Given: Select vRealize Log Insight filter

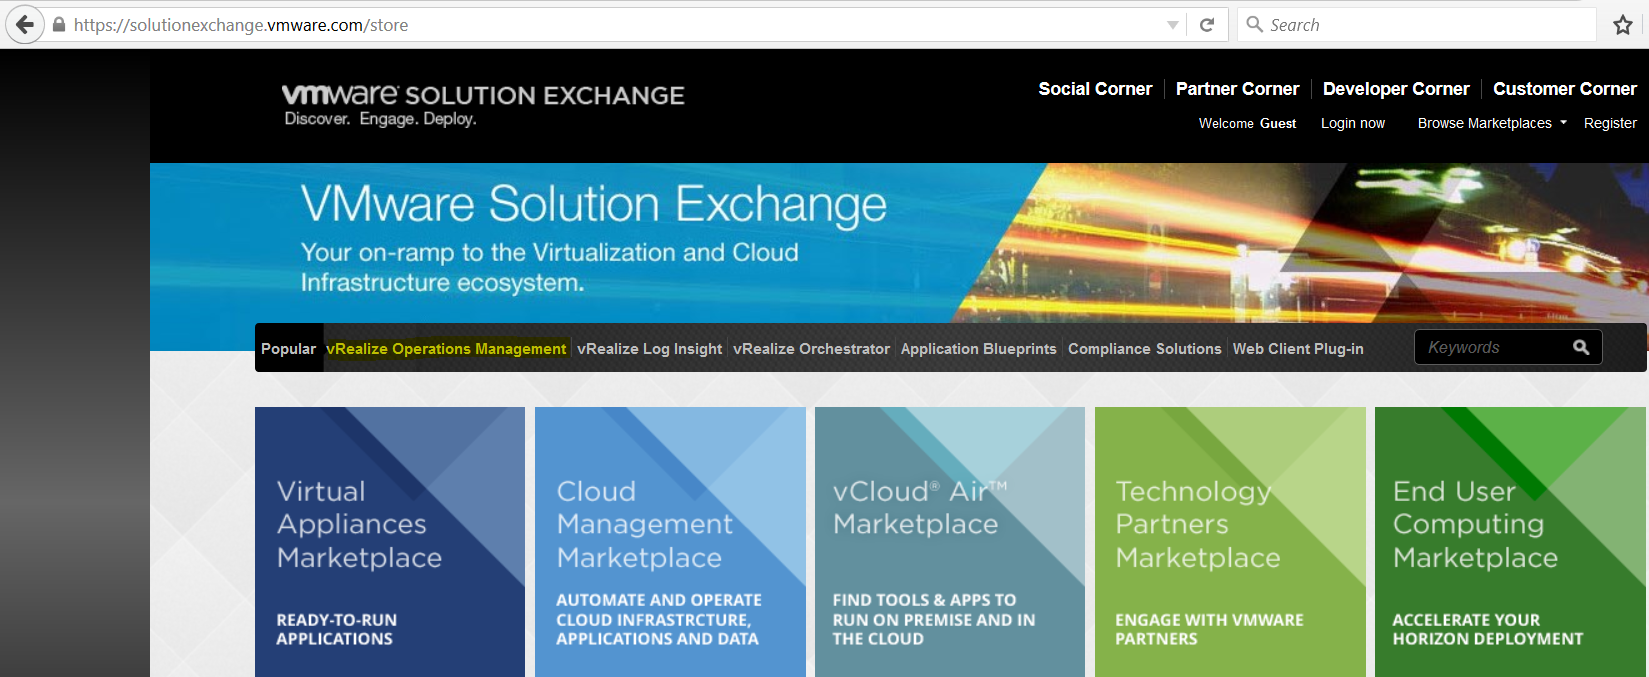Looking at the screenshot, I should tap(650, 349).
